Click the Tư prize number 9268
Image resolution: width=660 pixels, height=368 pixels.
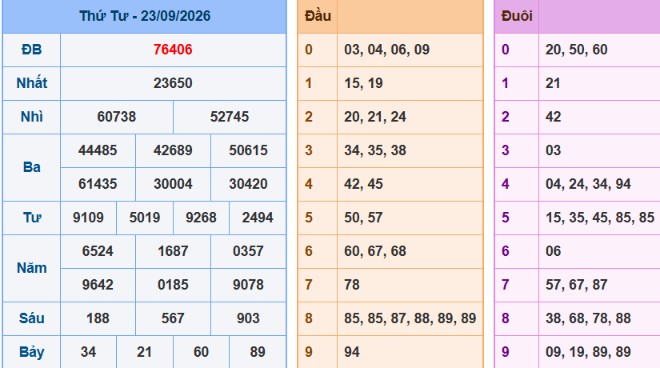pos(201,218)
